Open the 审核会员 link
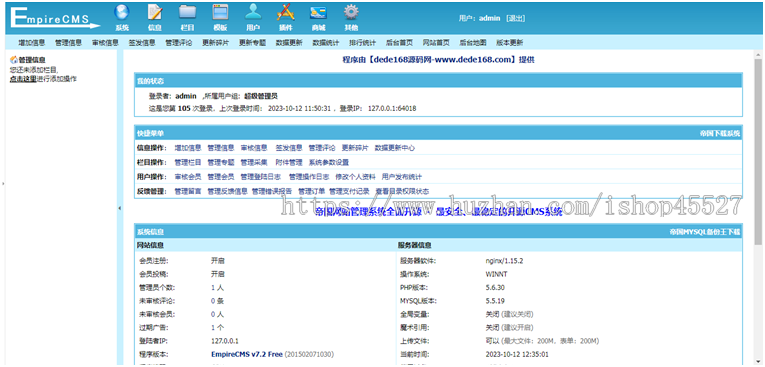This screenshot has width=765, height=367. (188, 177)
